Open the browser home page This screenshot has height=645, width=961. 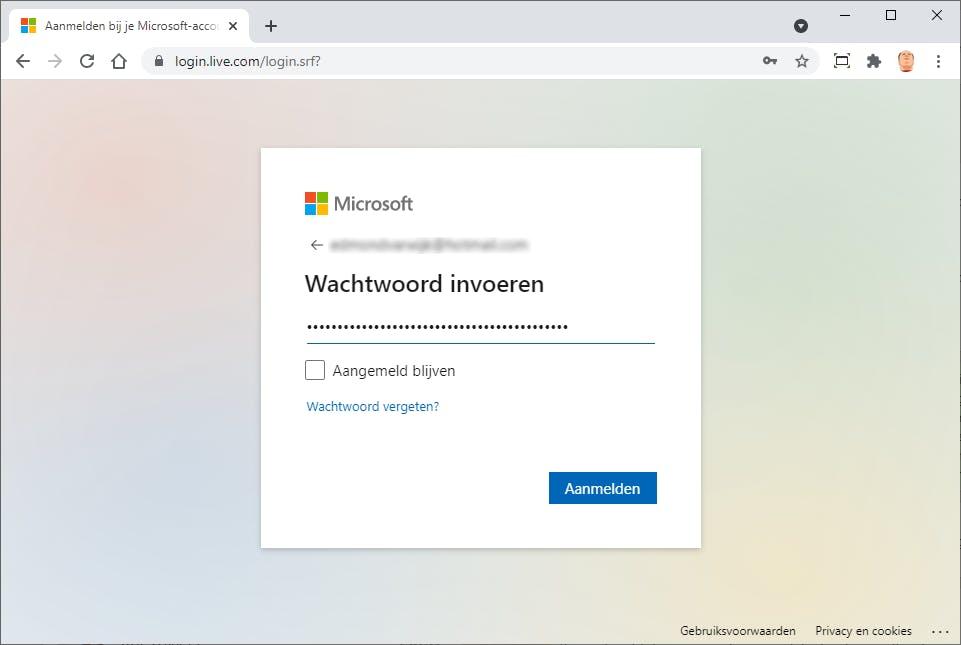119,61
